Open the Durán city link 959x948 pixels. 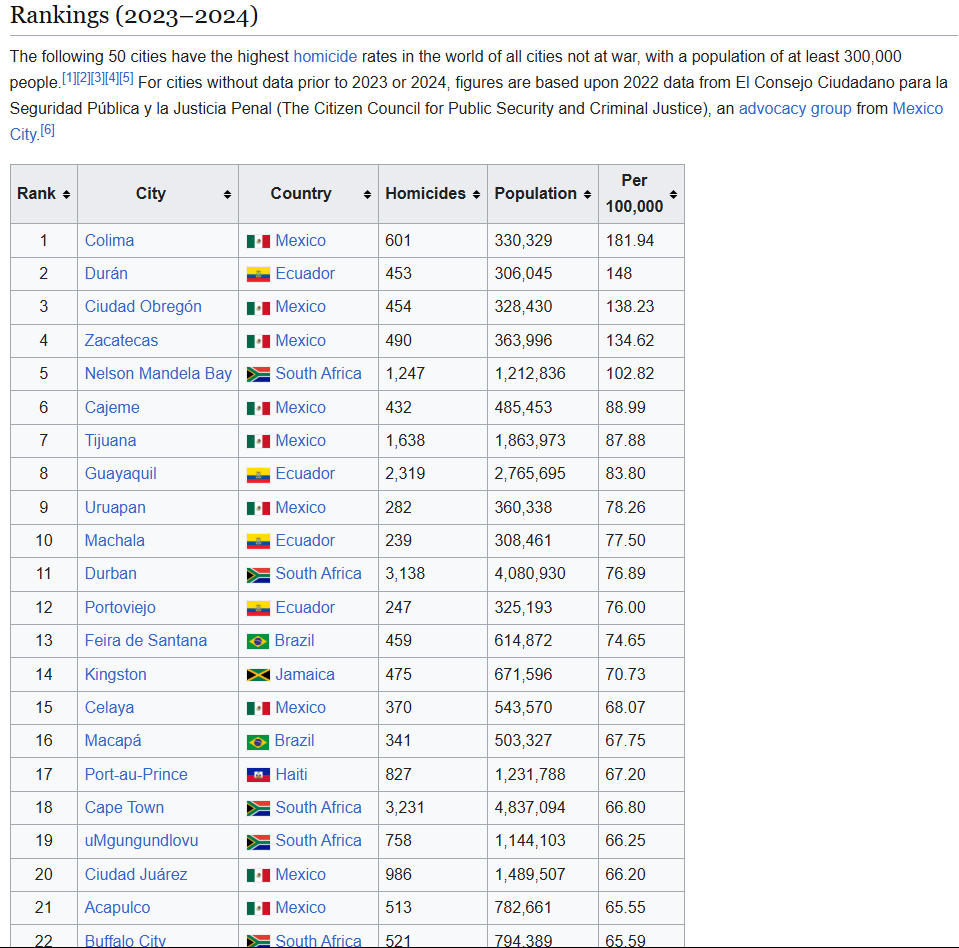(106, 273)
